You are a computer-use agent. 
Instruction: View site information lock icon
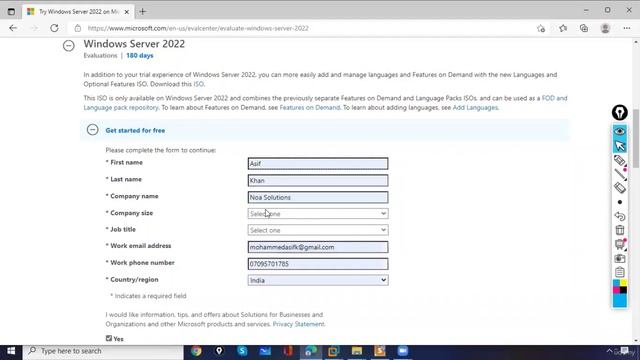pyautogui.click(x=78, y=28)
